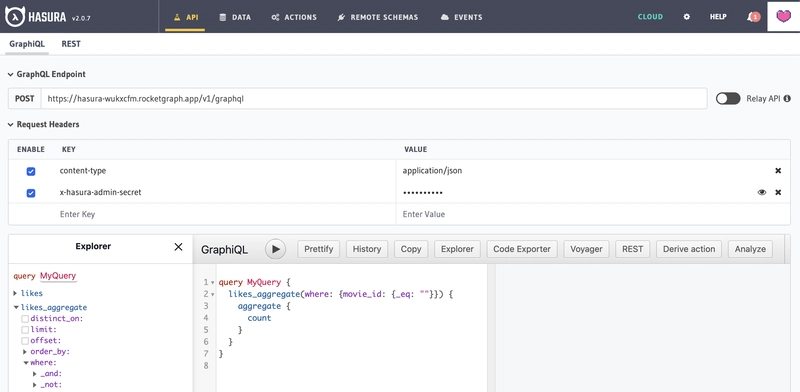This screenshot has height=392, width=800.
Task: Click the GraphQL endpoint URL field
Action: tap(374, 99)
